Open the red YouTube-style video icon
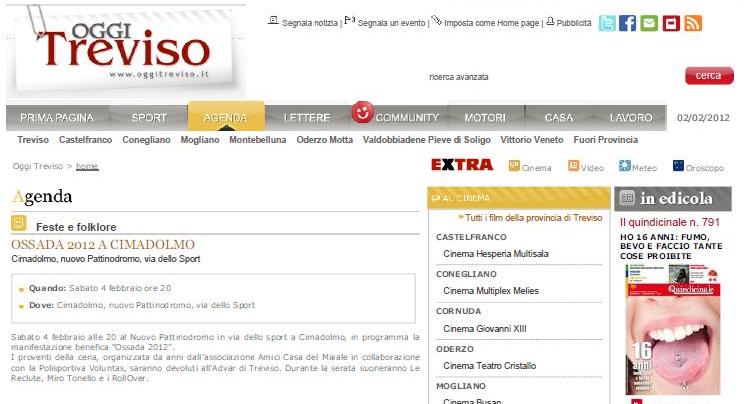Viewport: 748px width, 404px height. pos(671,23)
